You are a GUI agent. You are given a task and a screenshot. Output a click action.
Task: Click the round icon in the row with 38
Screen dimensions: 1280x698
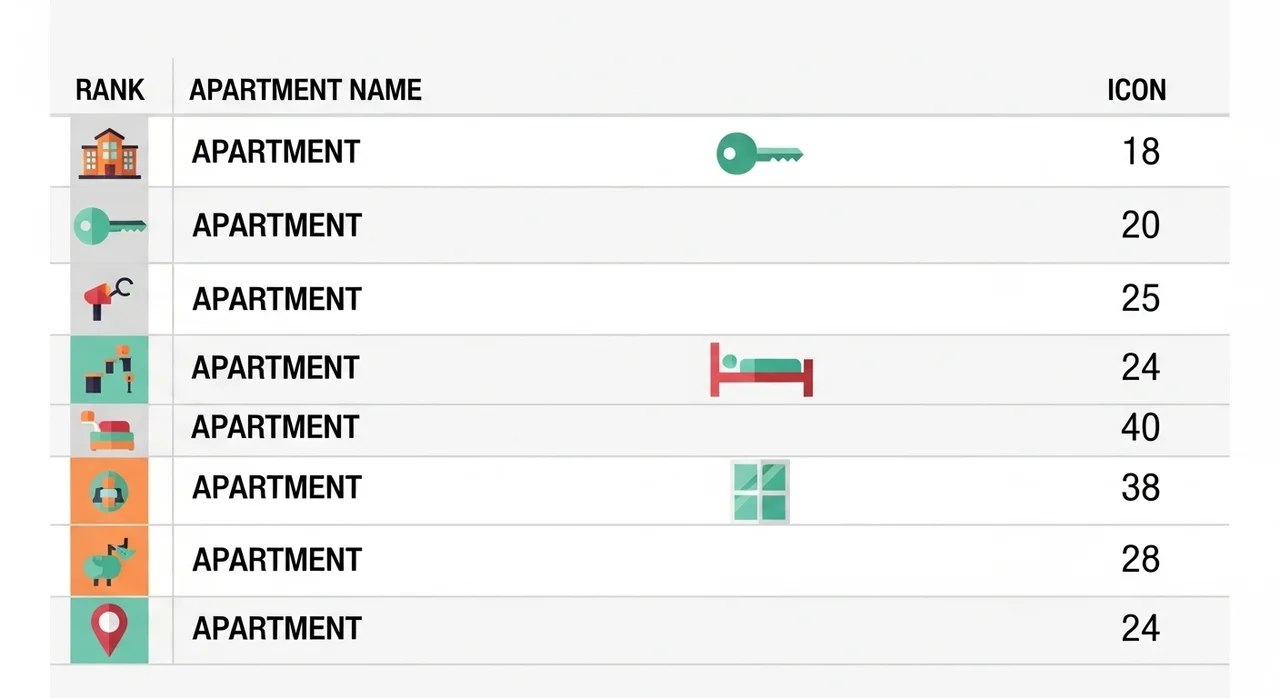tap(109, 491)
